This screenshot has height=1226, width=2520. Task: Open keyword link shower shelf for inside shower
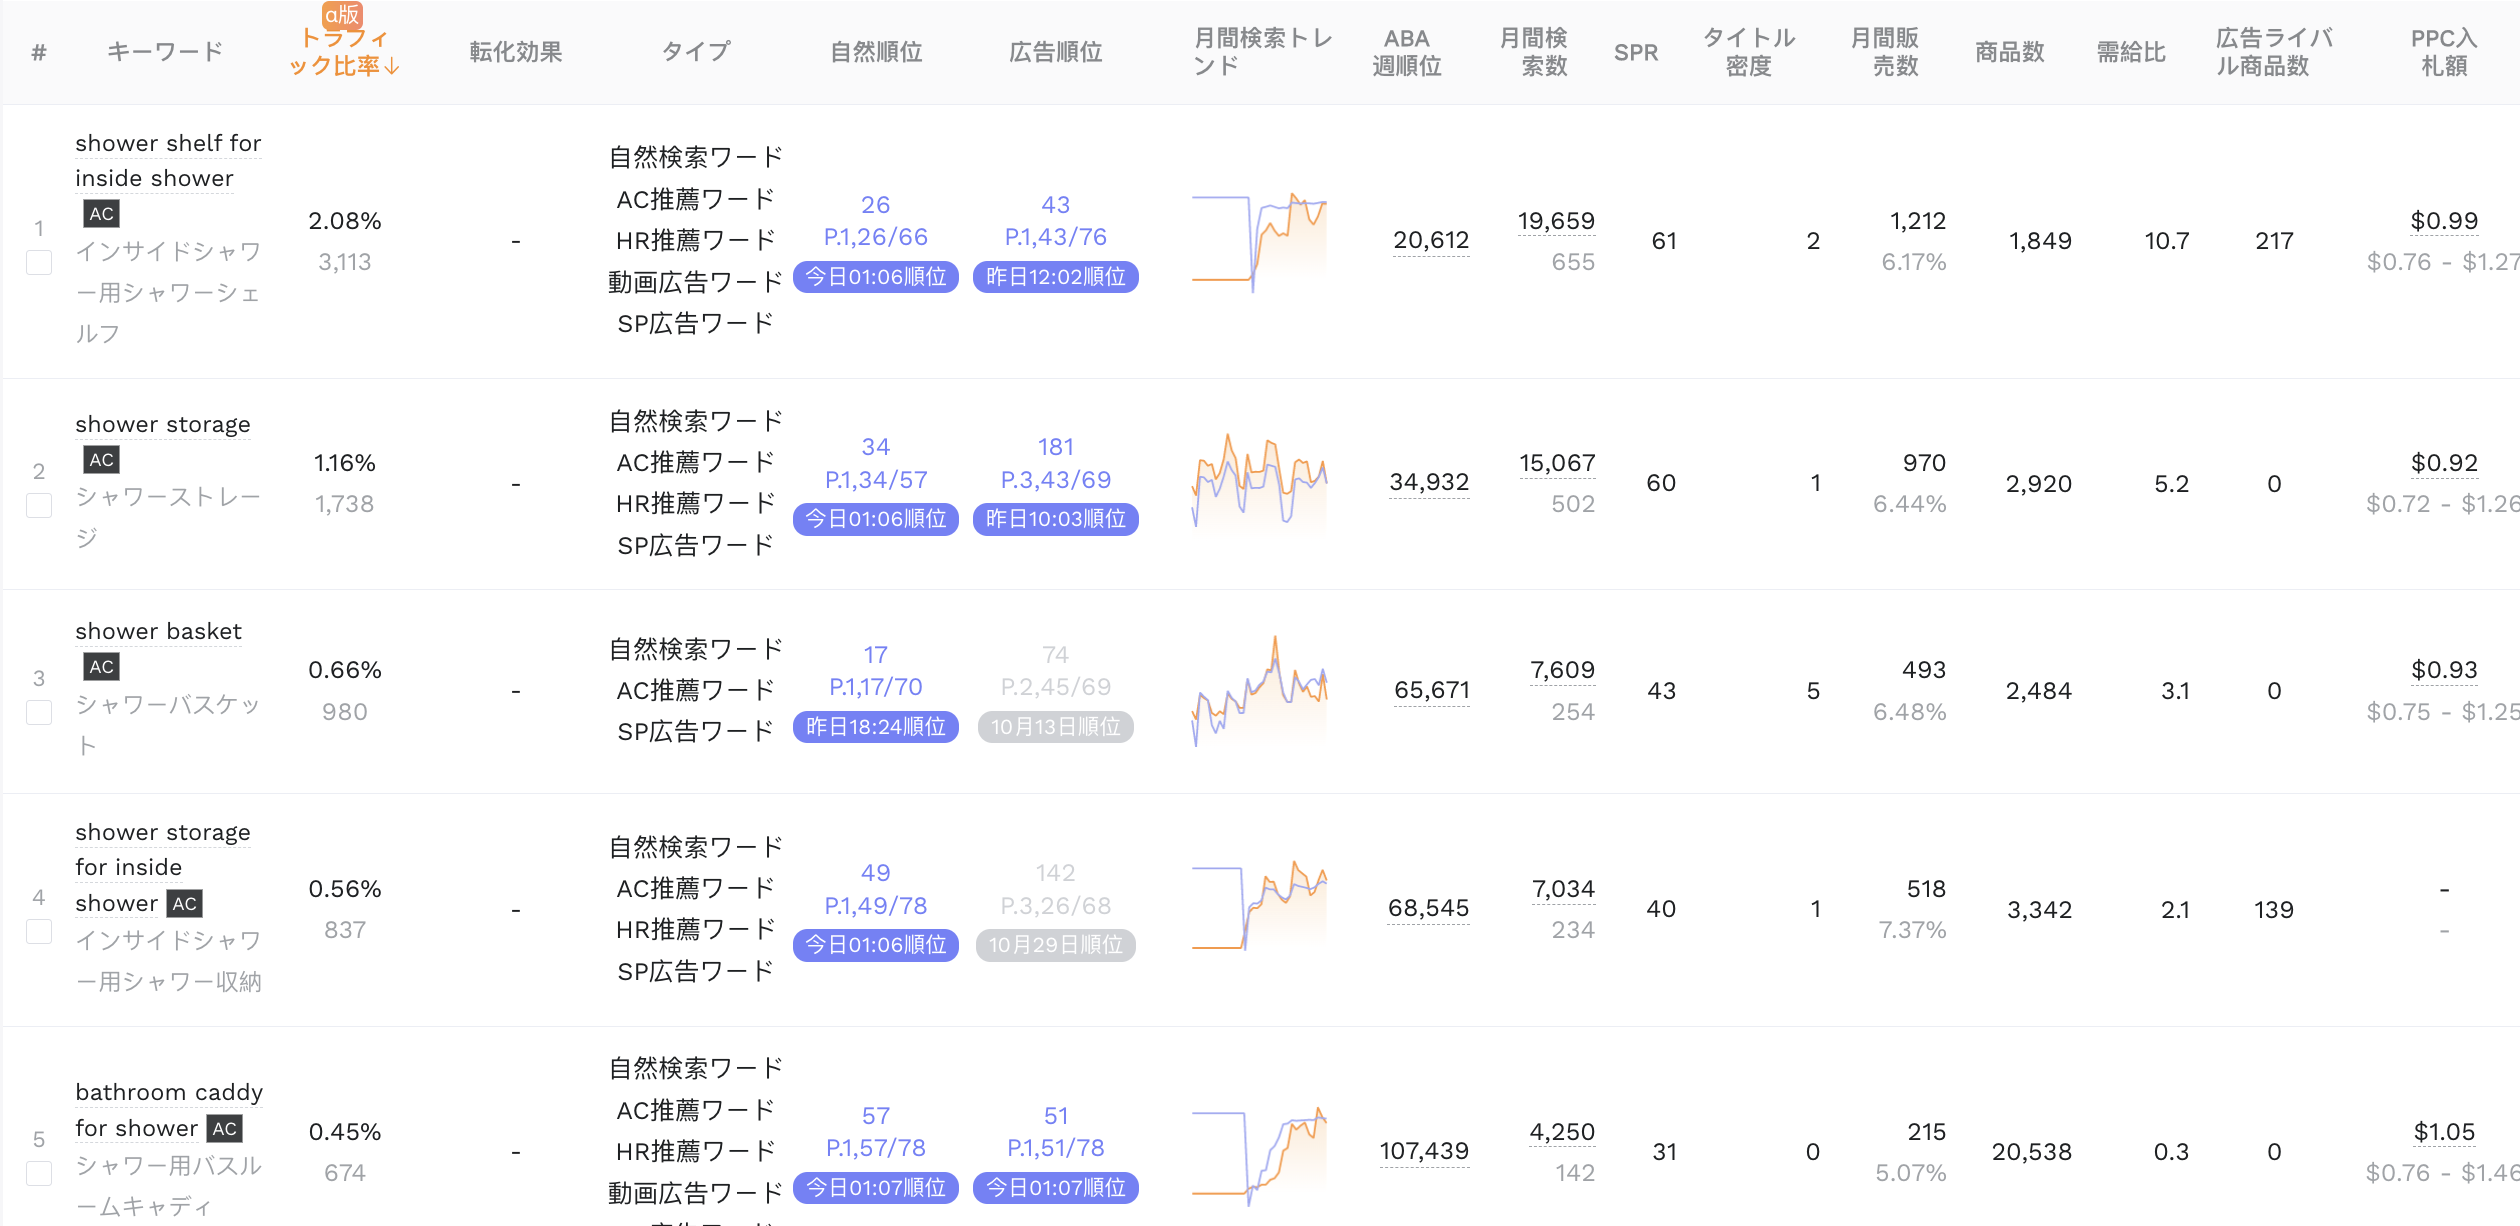pyautogui.click(x=168, y=161)
